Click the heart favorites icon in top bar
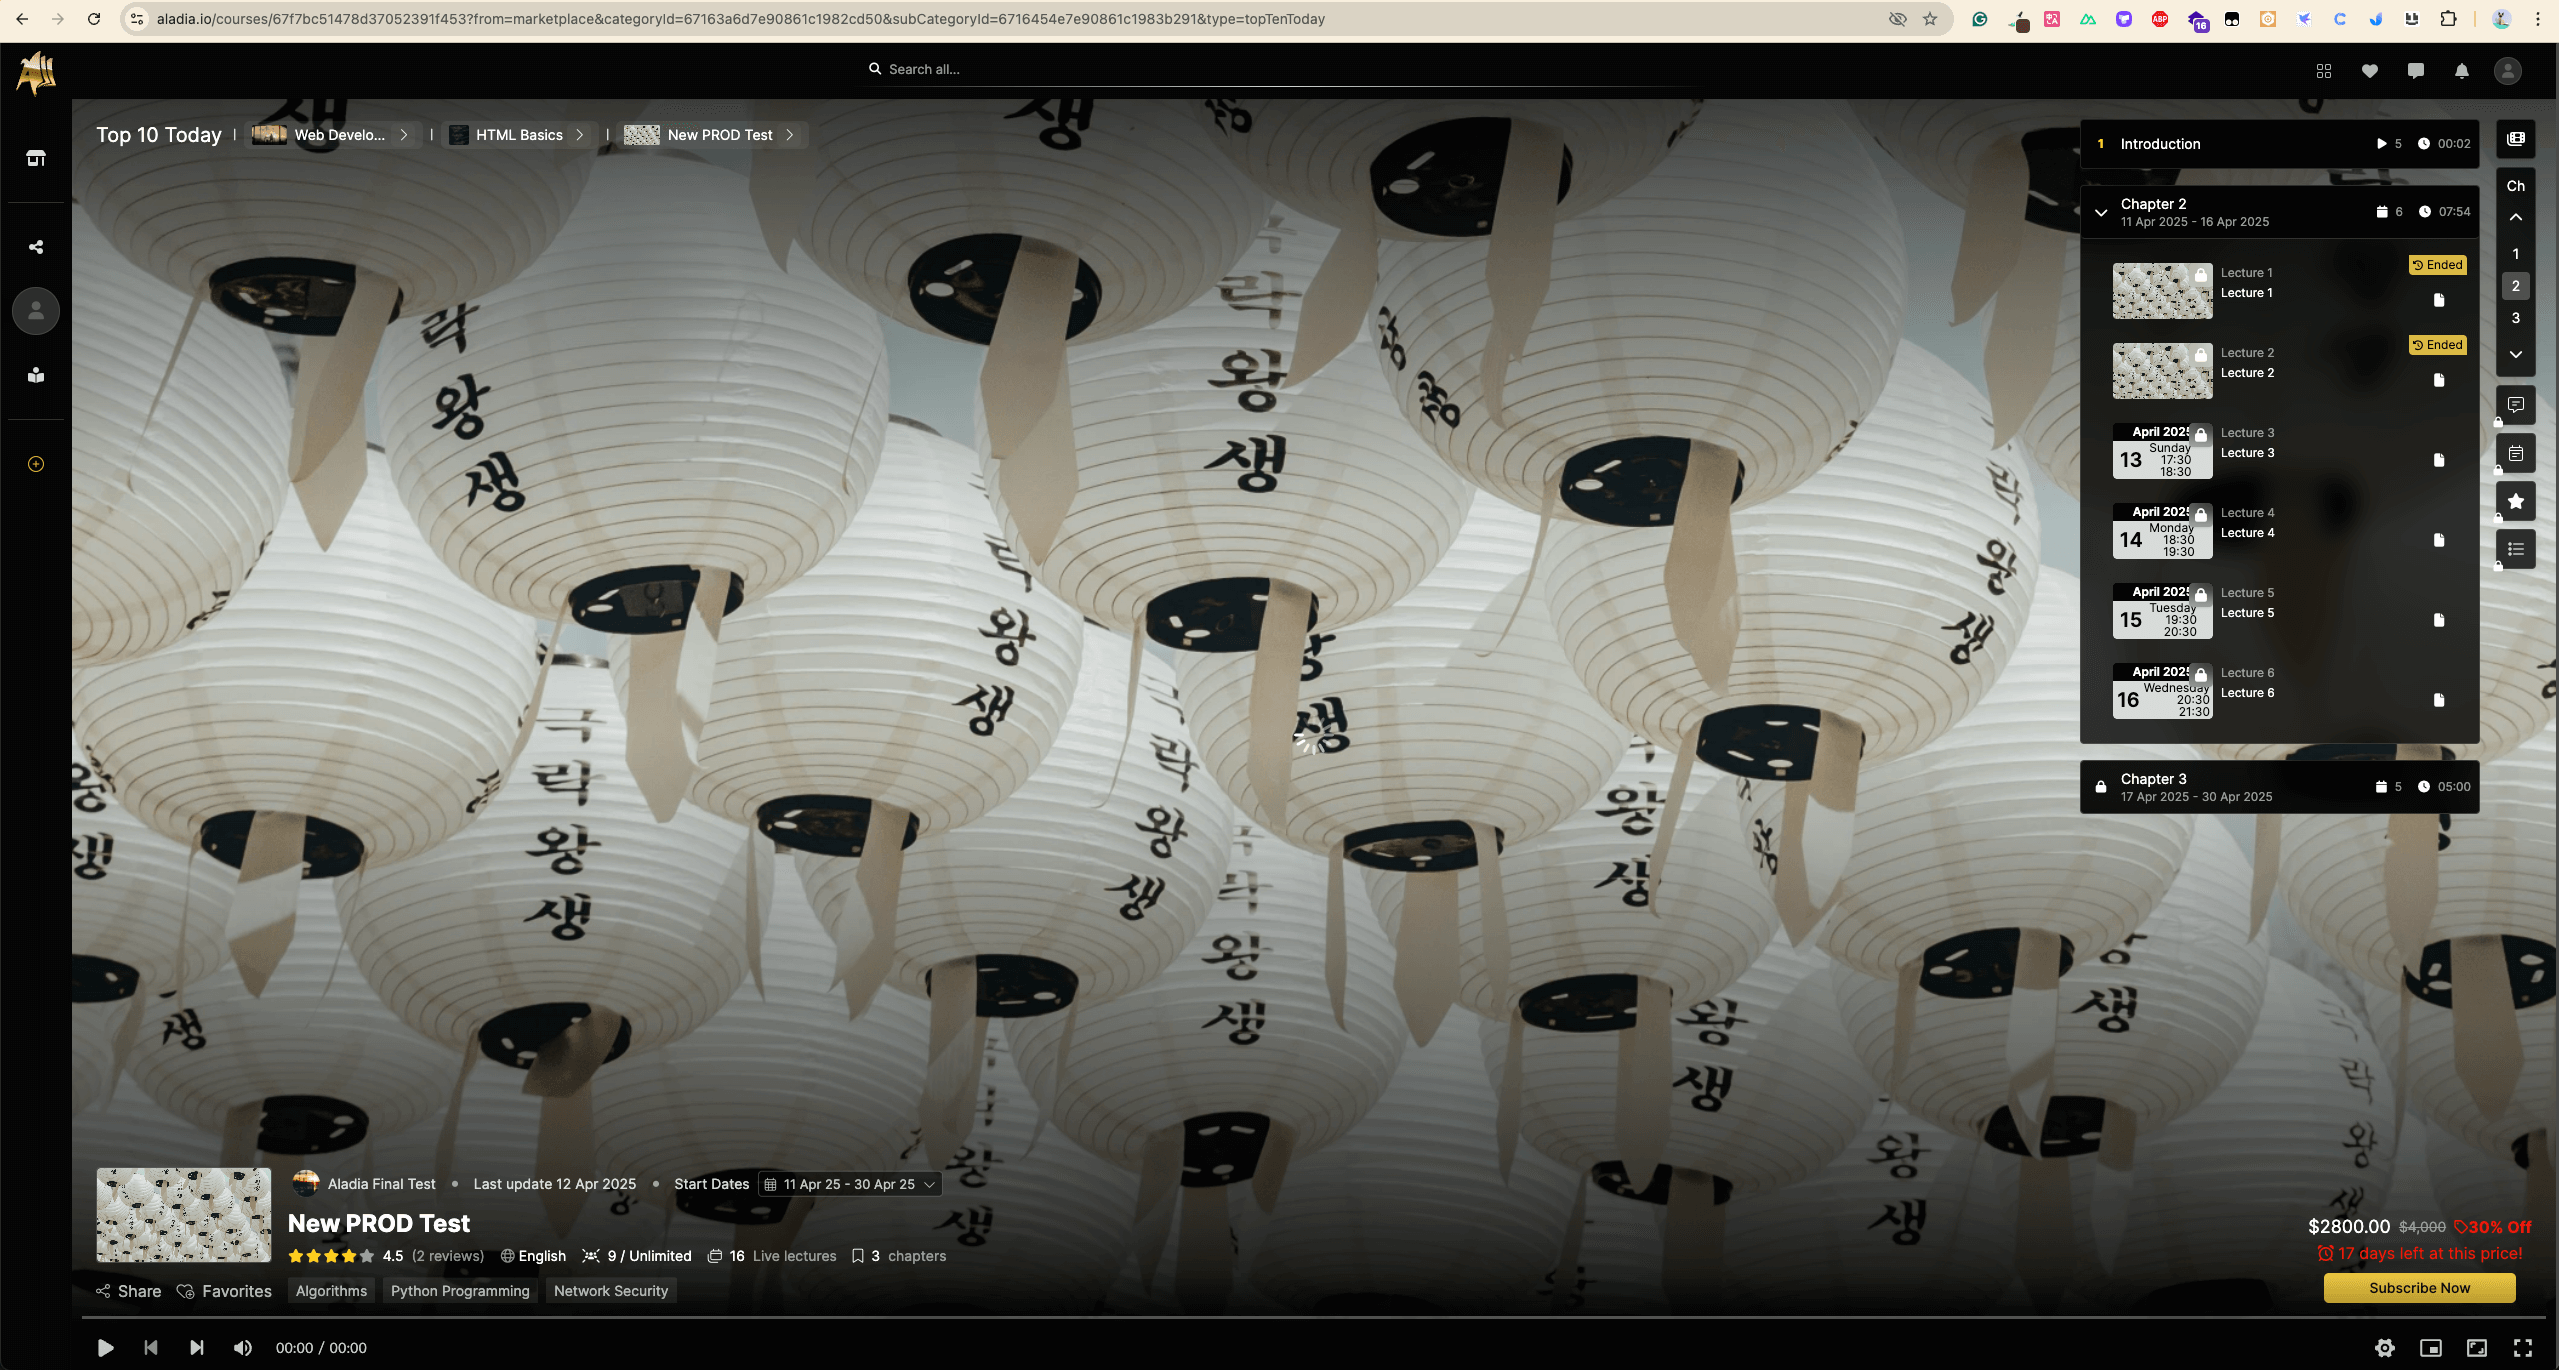 pos(2369,71)
